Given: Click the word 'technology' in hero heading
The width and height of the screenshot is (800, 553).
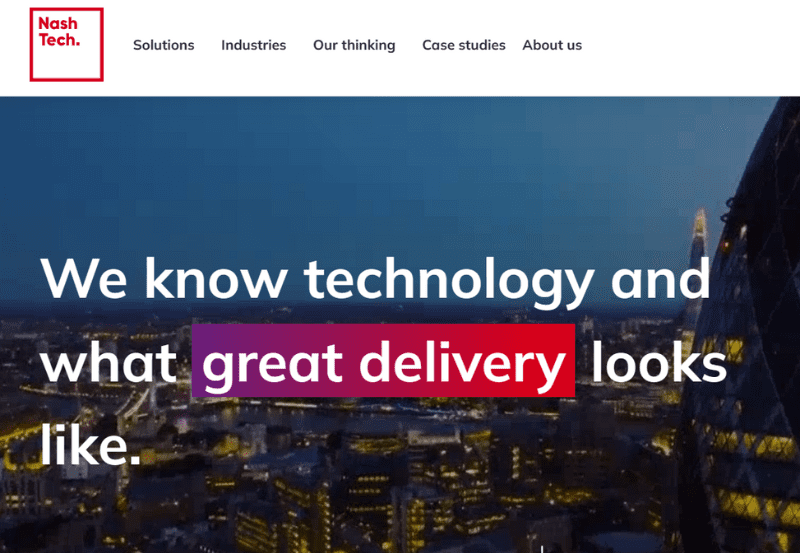Looking at the screenshot, I should pos(449,283).
